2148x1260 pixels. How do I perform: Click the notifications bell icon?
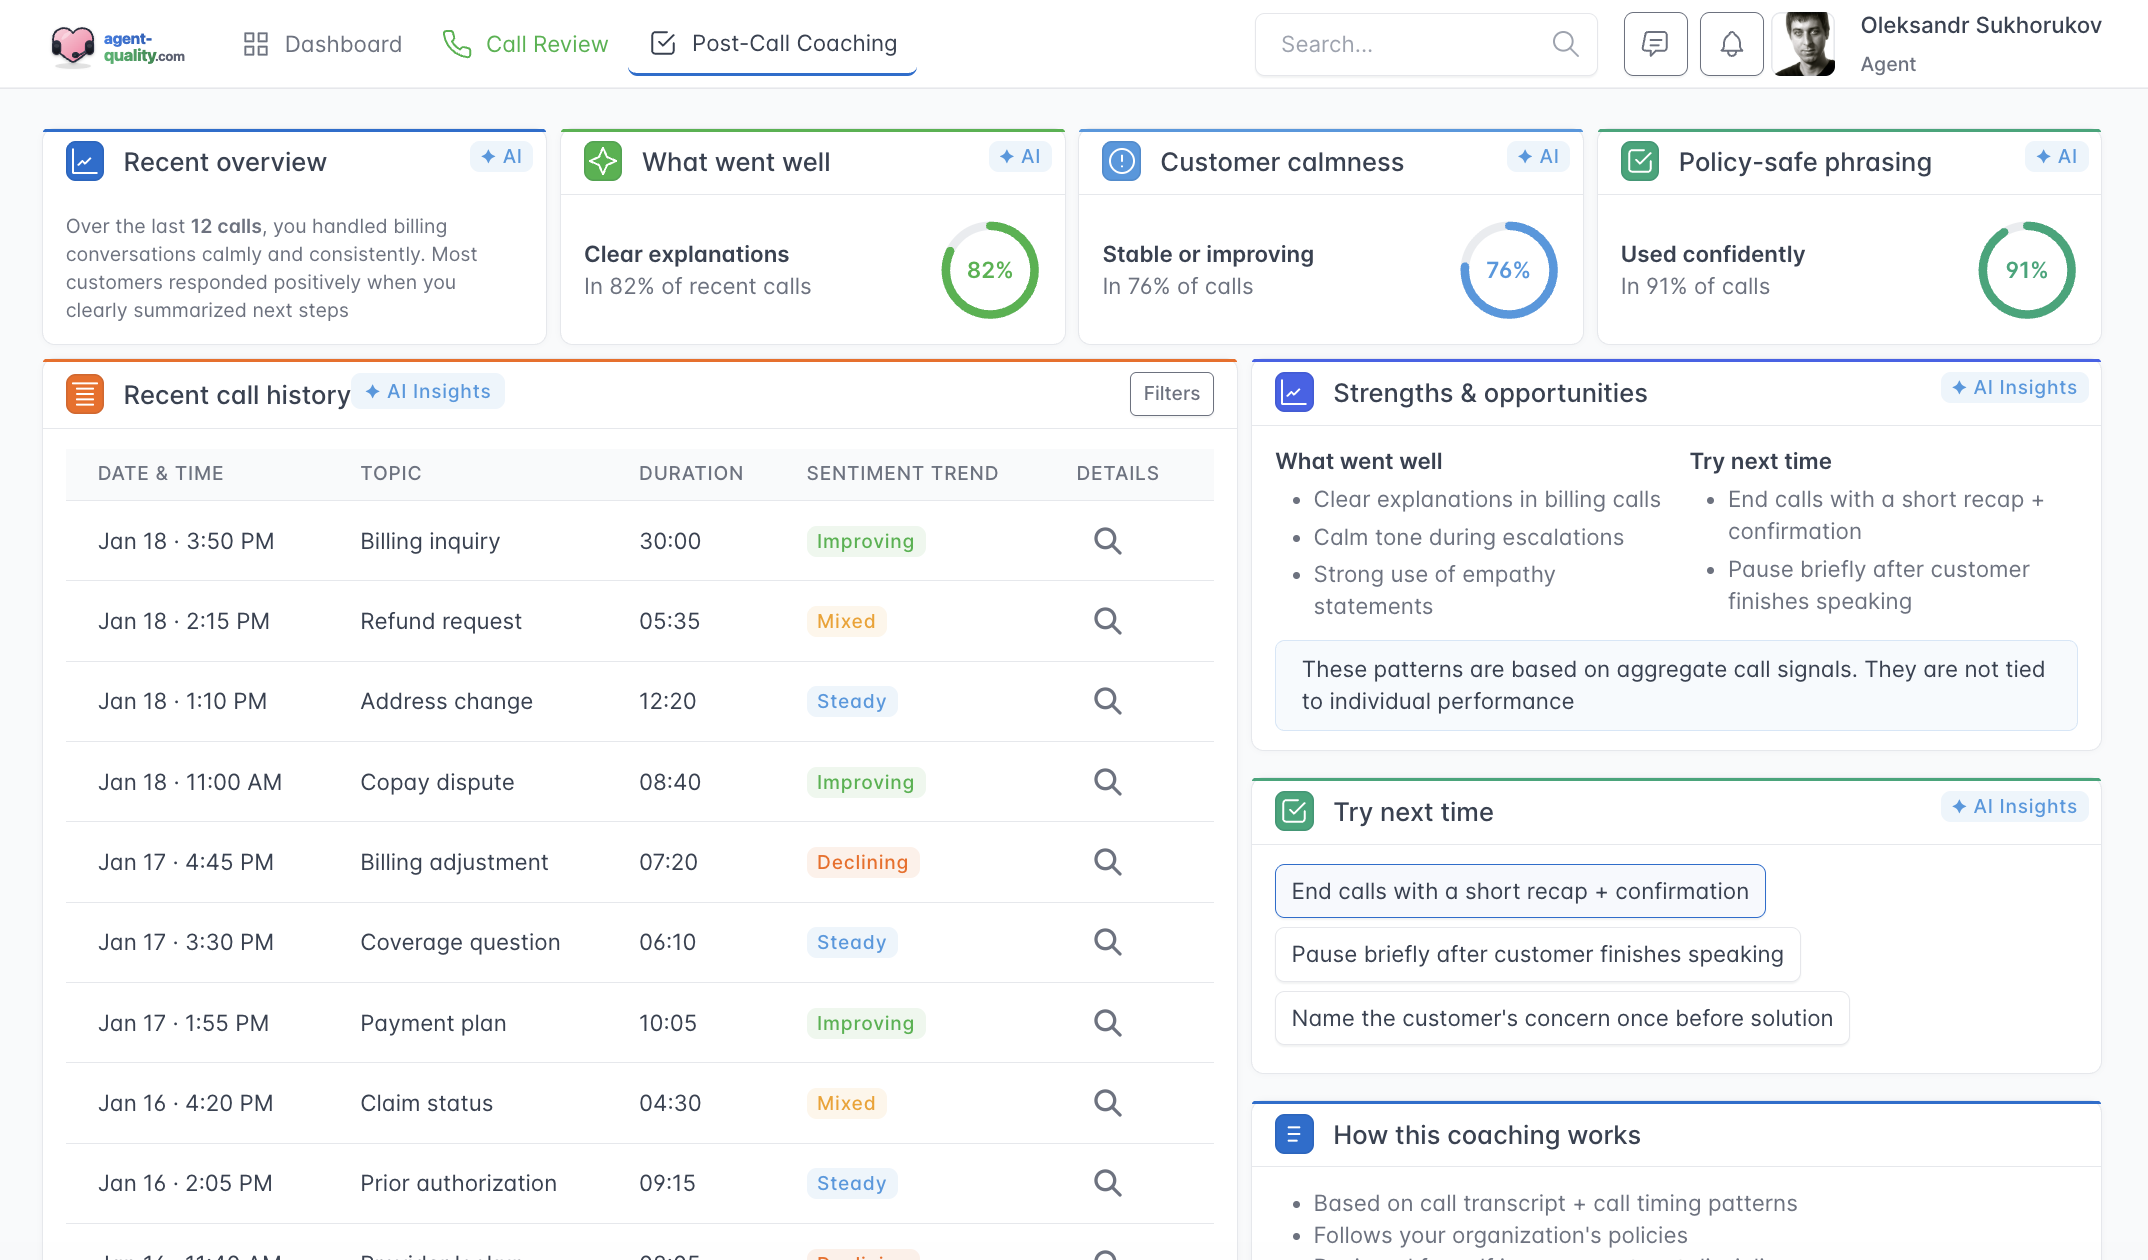click(1731, 44)
